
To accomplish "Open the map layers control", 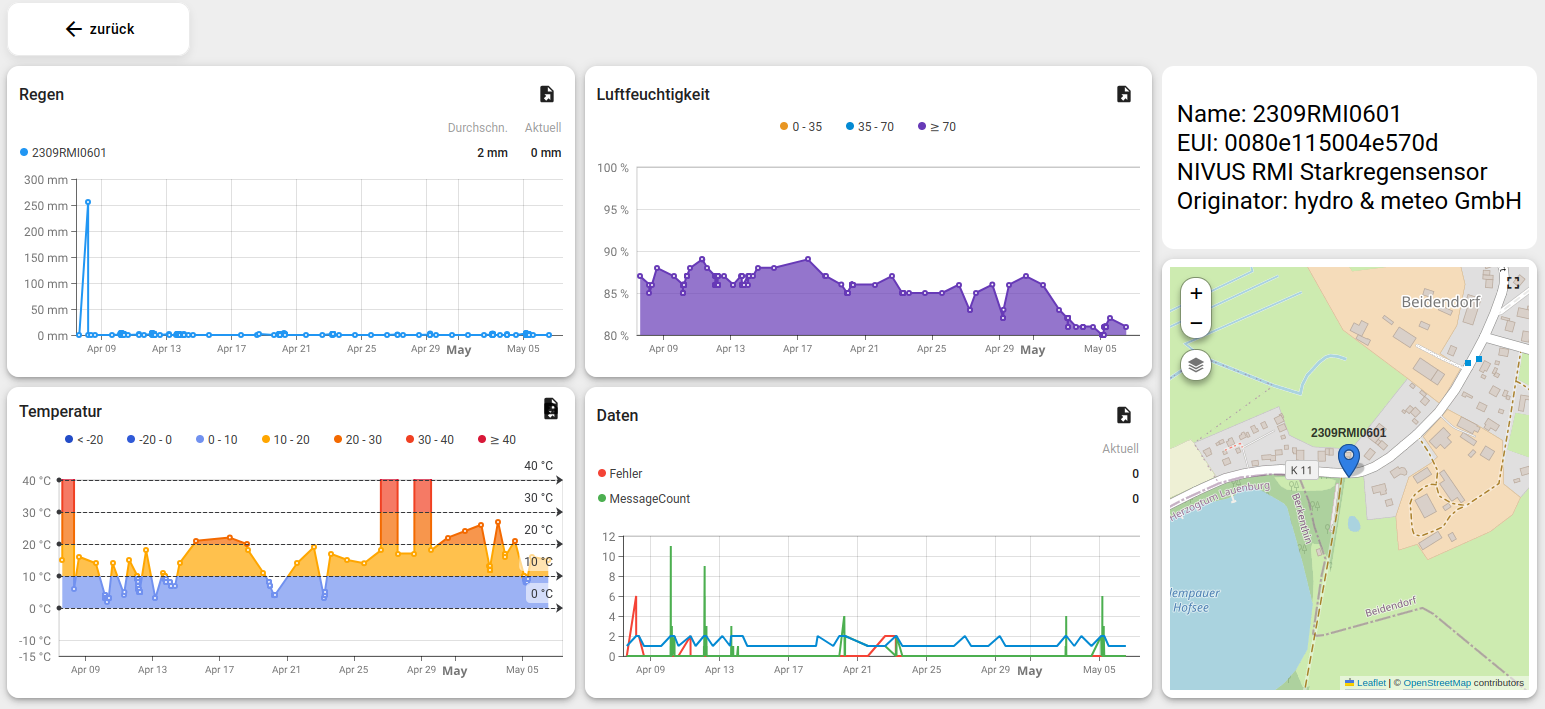I will tap(1196, 366).
